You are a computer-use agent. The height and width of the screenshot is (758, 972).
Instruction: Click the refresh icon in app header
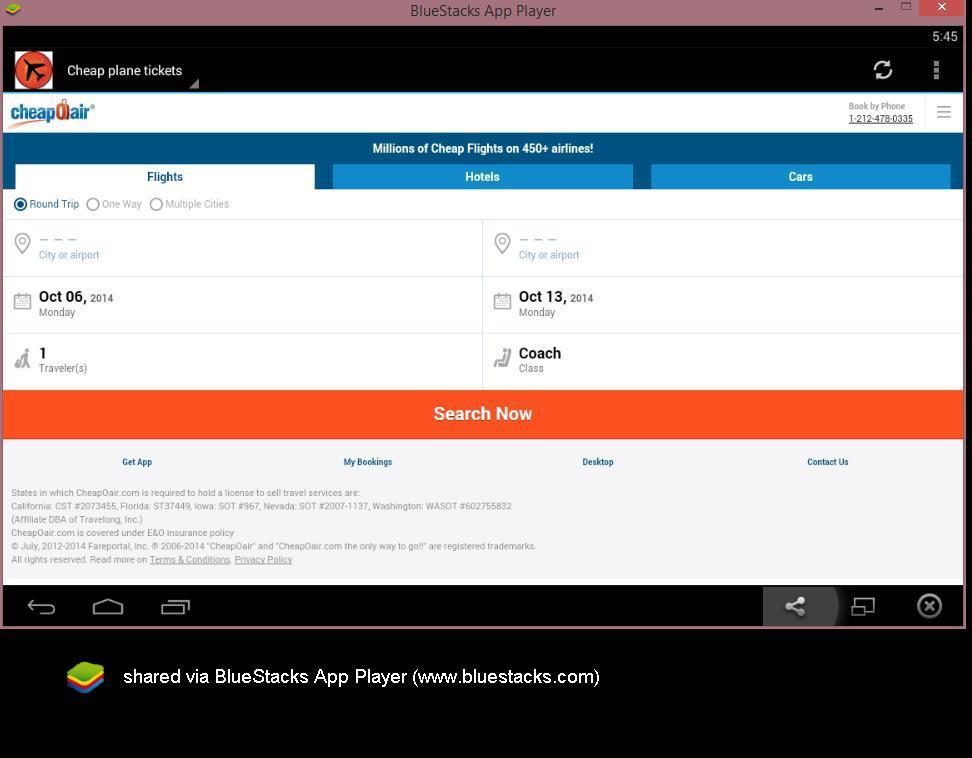click(882, 70)
